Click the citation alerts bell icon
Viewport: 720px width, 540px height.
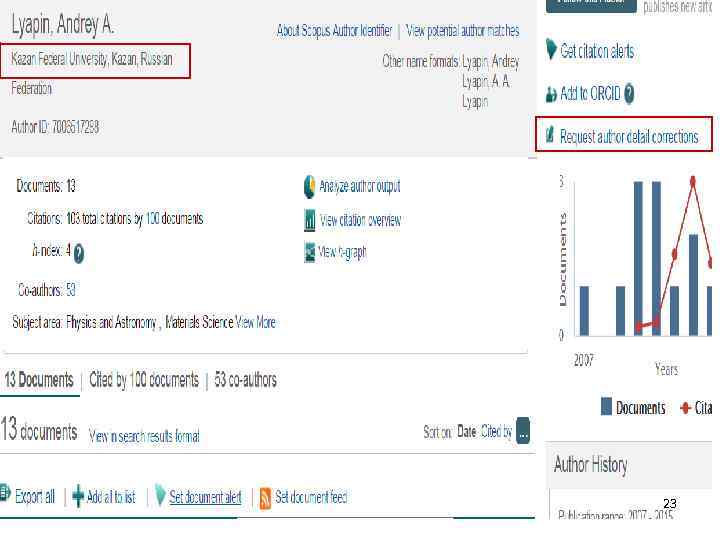[x=551, y=49]
